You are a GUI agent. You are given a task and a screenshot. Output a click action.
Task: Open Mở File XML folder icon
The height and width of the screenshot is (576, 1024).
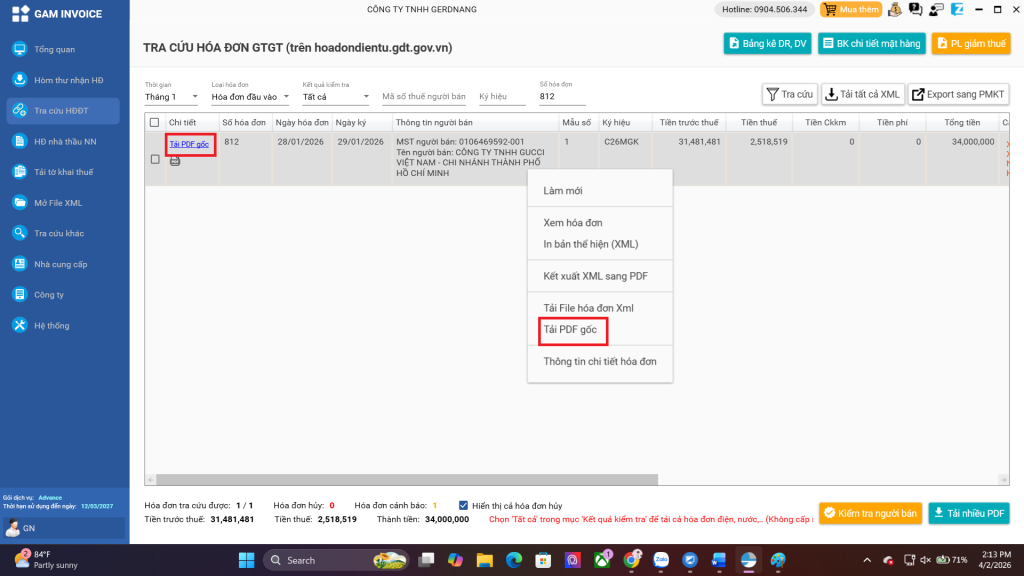click(x=19, y=203)
